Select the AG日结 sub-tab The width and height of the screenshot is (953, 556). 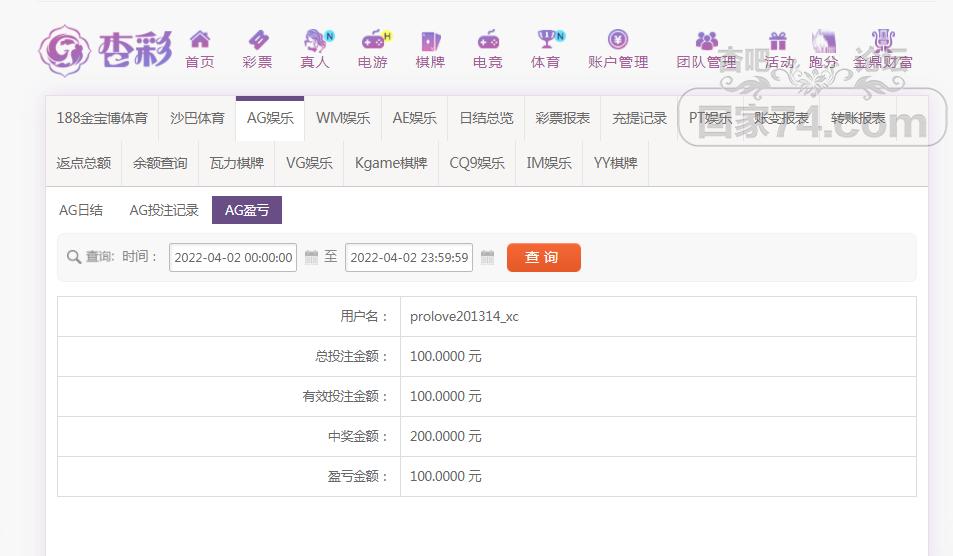(81, 210)
